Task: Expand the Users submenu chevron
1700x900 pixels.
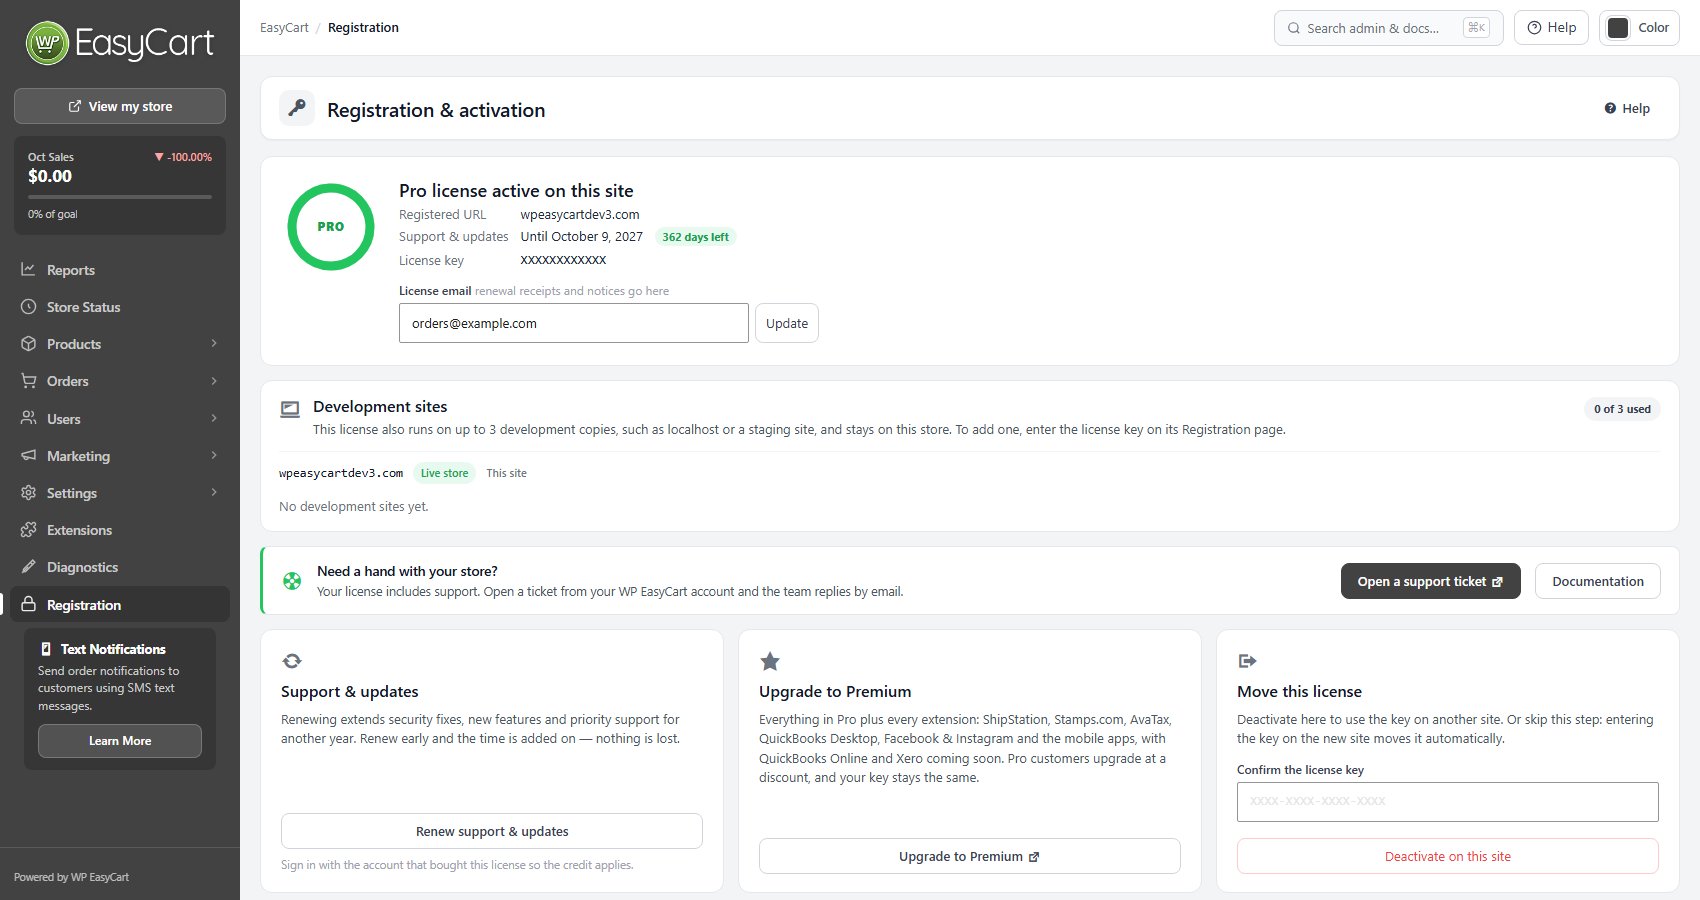Action: coord(214,418)
